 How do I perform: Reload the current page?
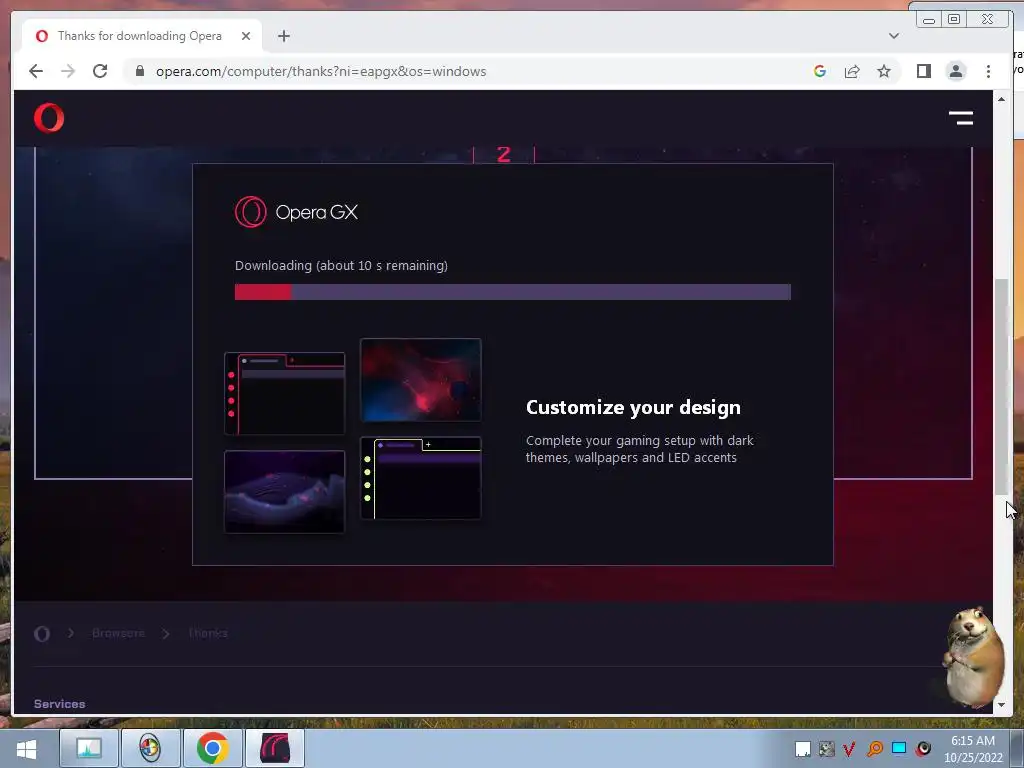click(100, 71)
